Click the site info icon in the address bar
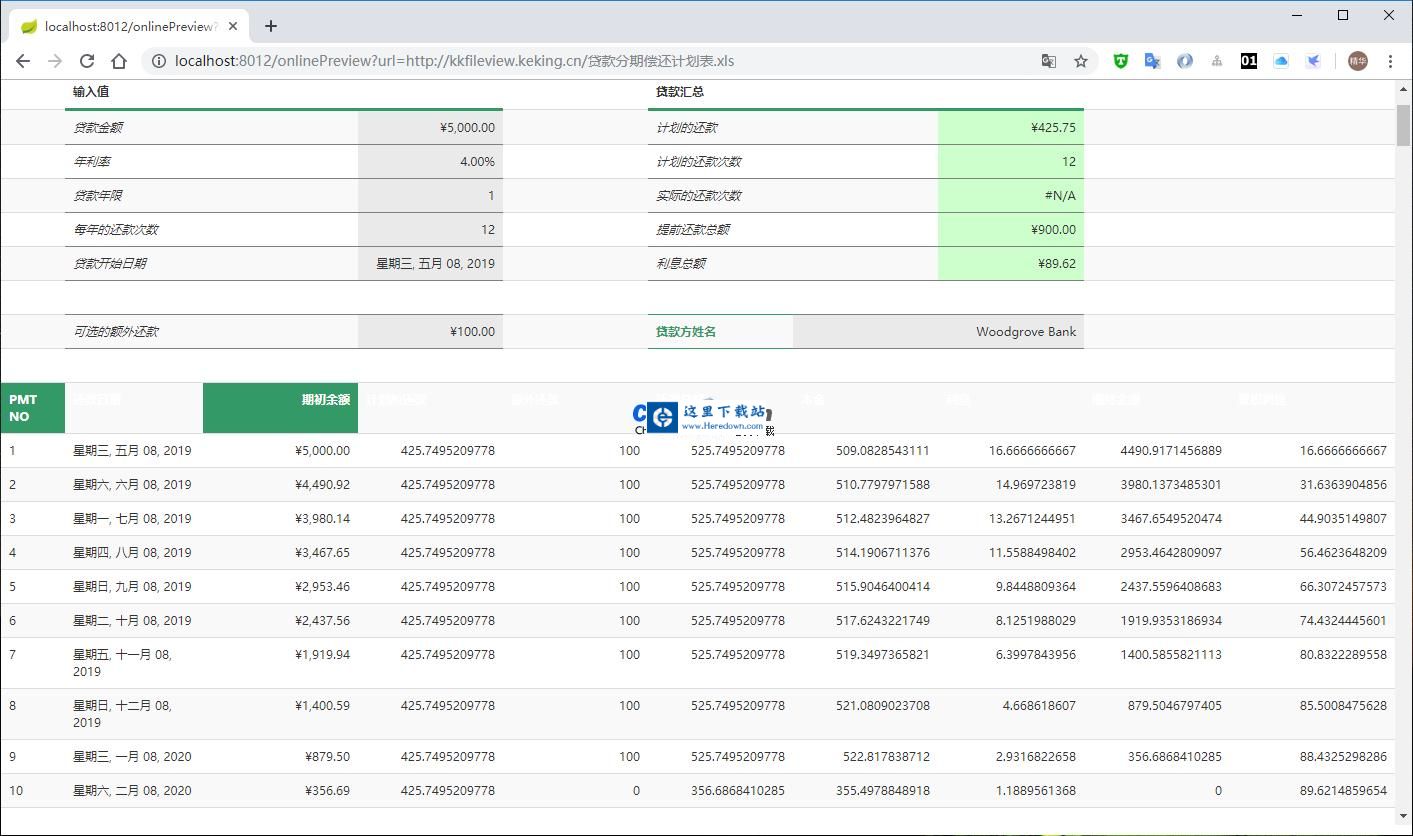The image size is (1413, 836). pyautogui.click(x=159, y=61)
